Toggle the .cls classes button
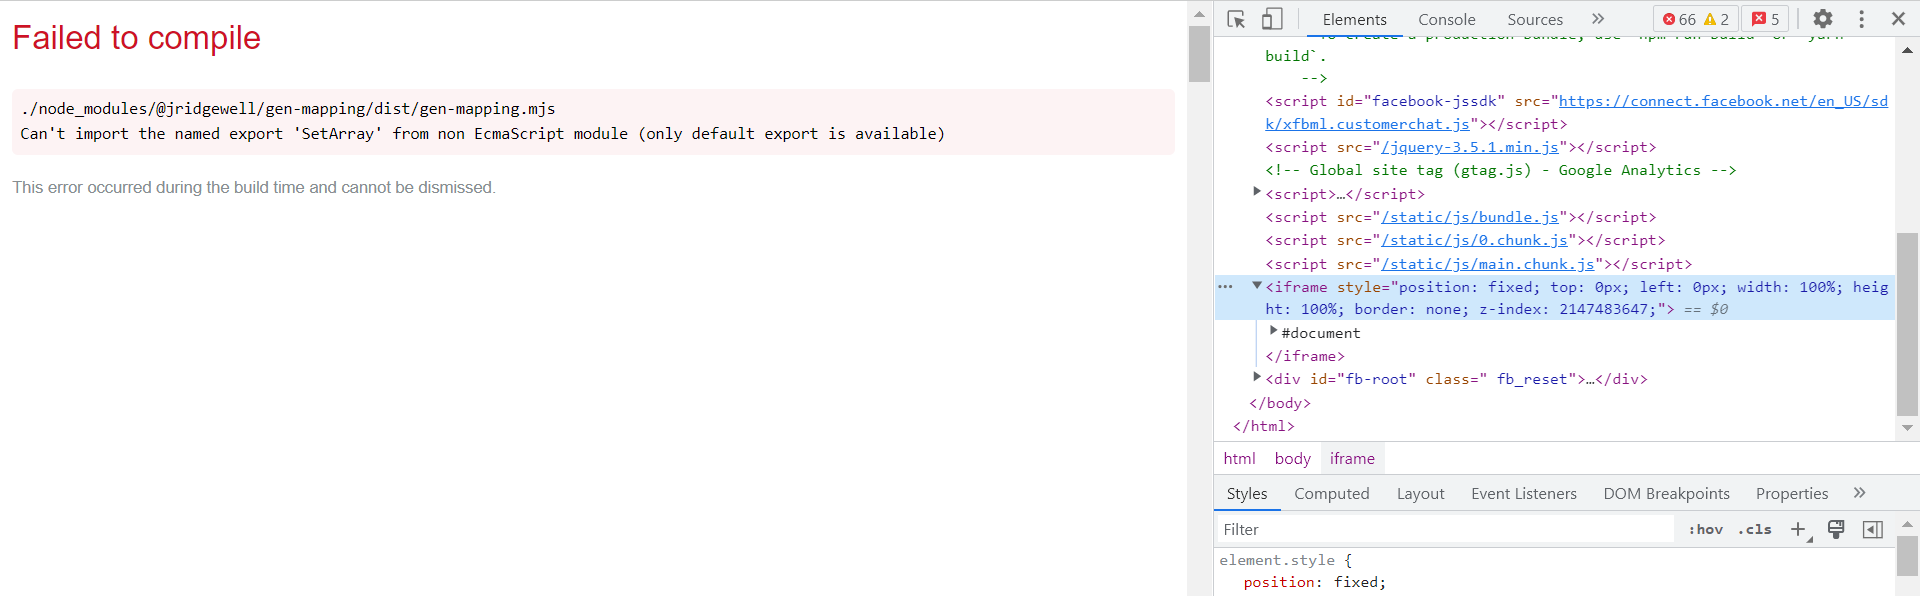The image size is (1920, 596). pyautogui.click(x=1754, y=529)
